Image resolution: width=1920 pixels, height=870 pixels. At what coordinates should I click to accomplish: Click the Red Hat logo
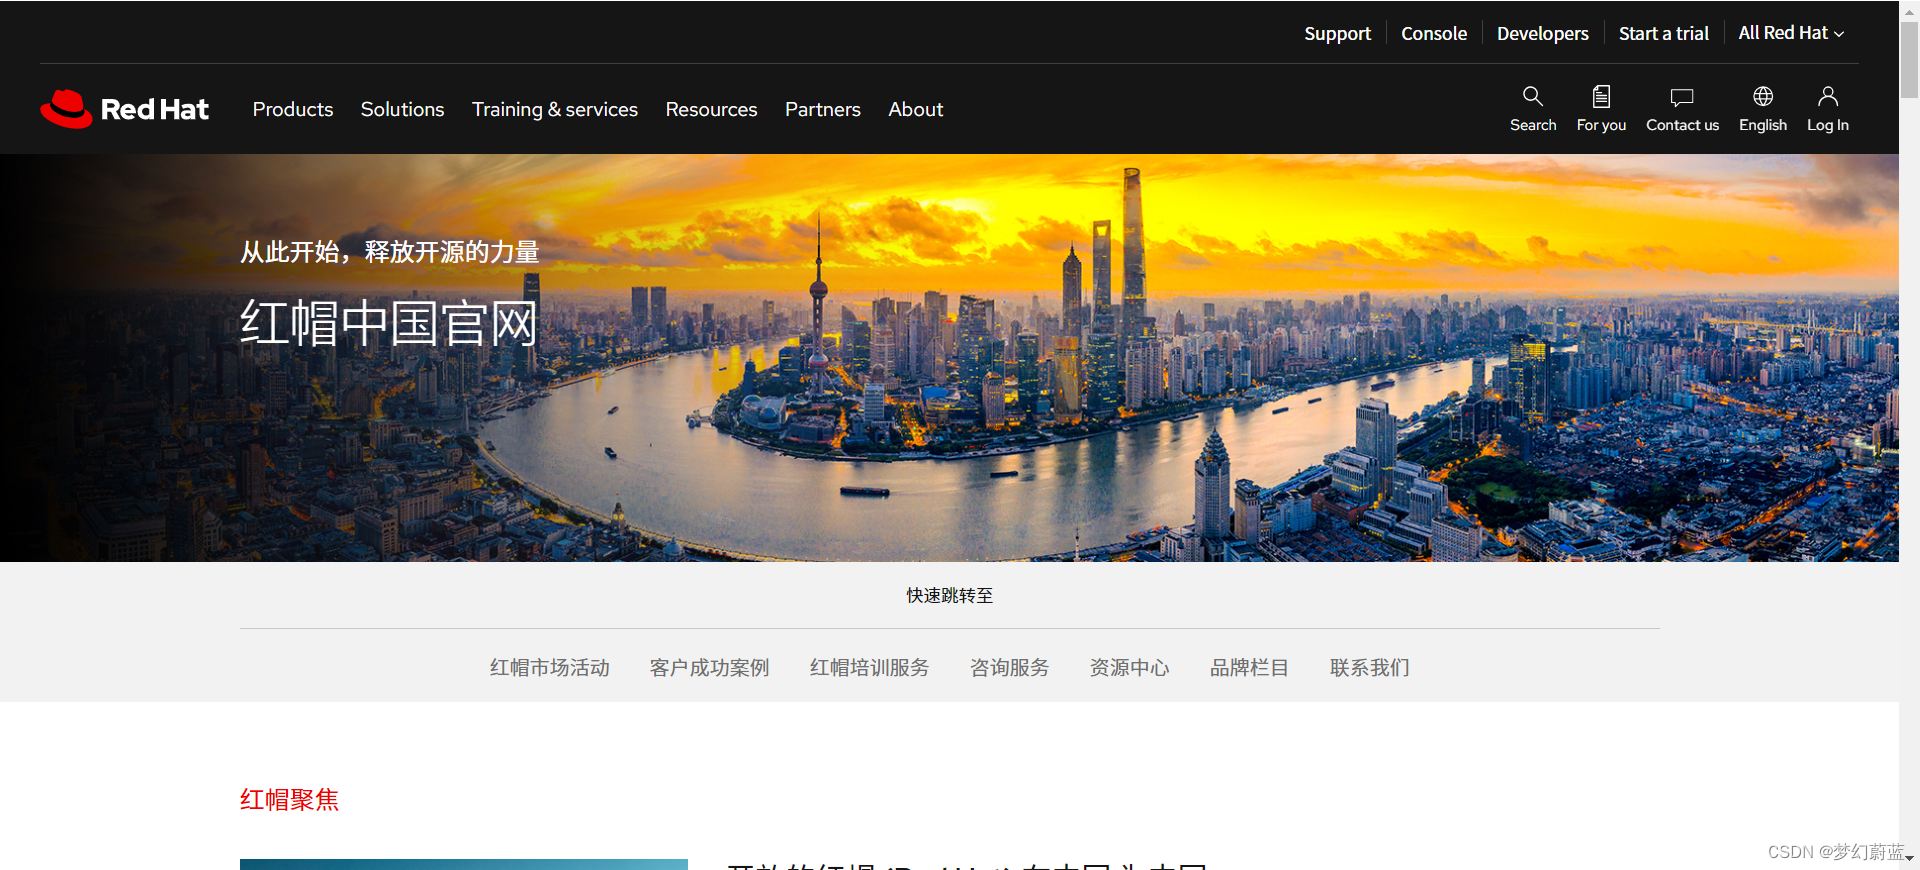(125, 109)
